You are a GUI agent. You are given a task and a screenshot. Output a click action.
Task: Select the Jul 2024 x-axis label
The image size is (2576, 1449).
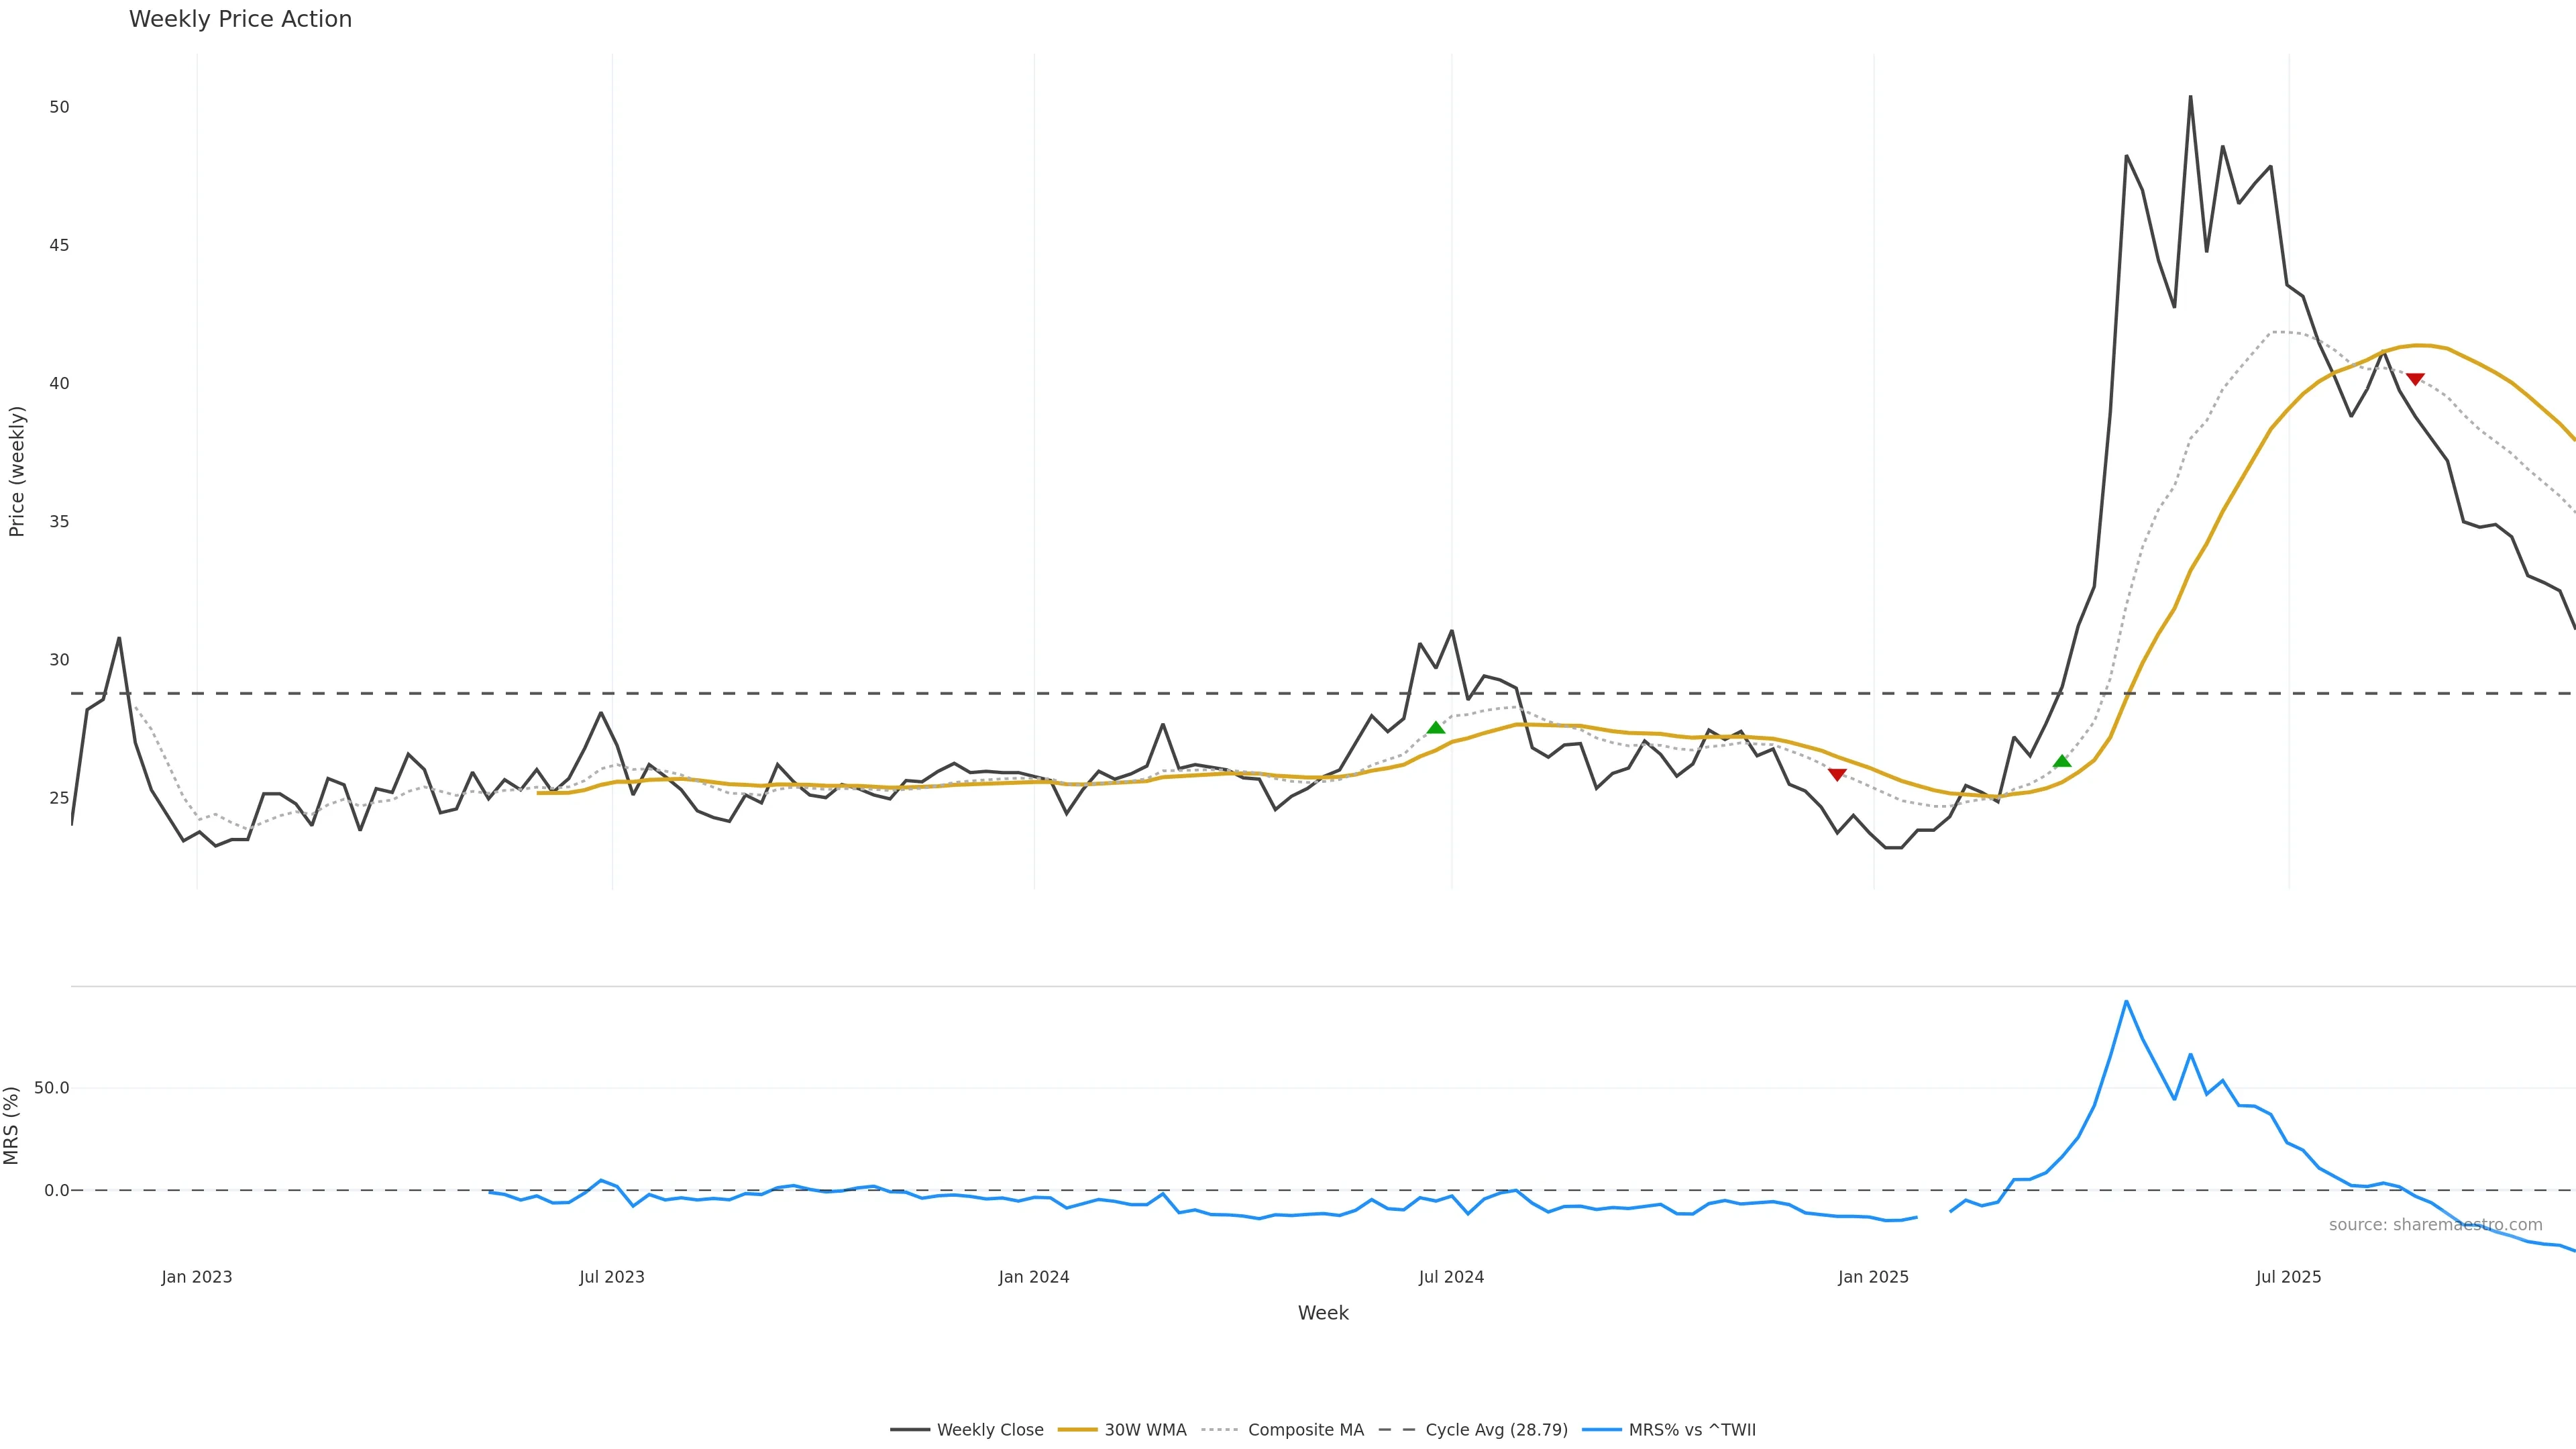[x=1451, y=1277]
